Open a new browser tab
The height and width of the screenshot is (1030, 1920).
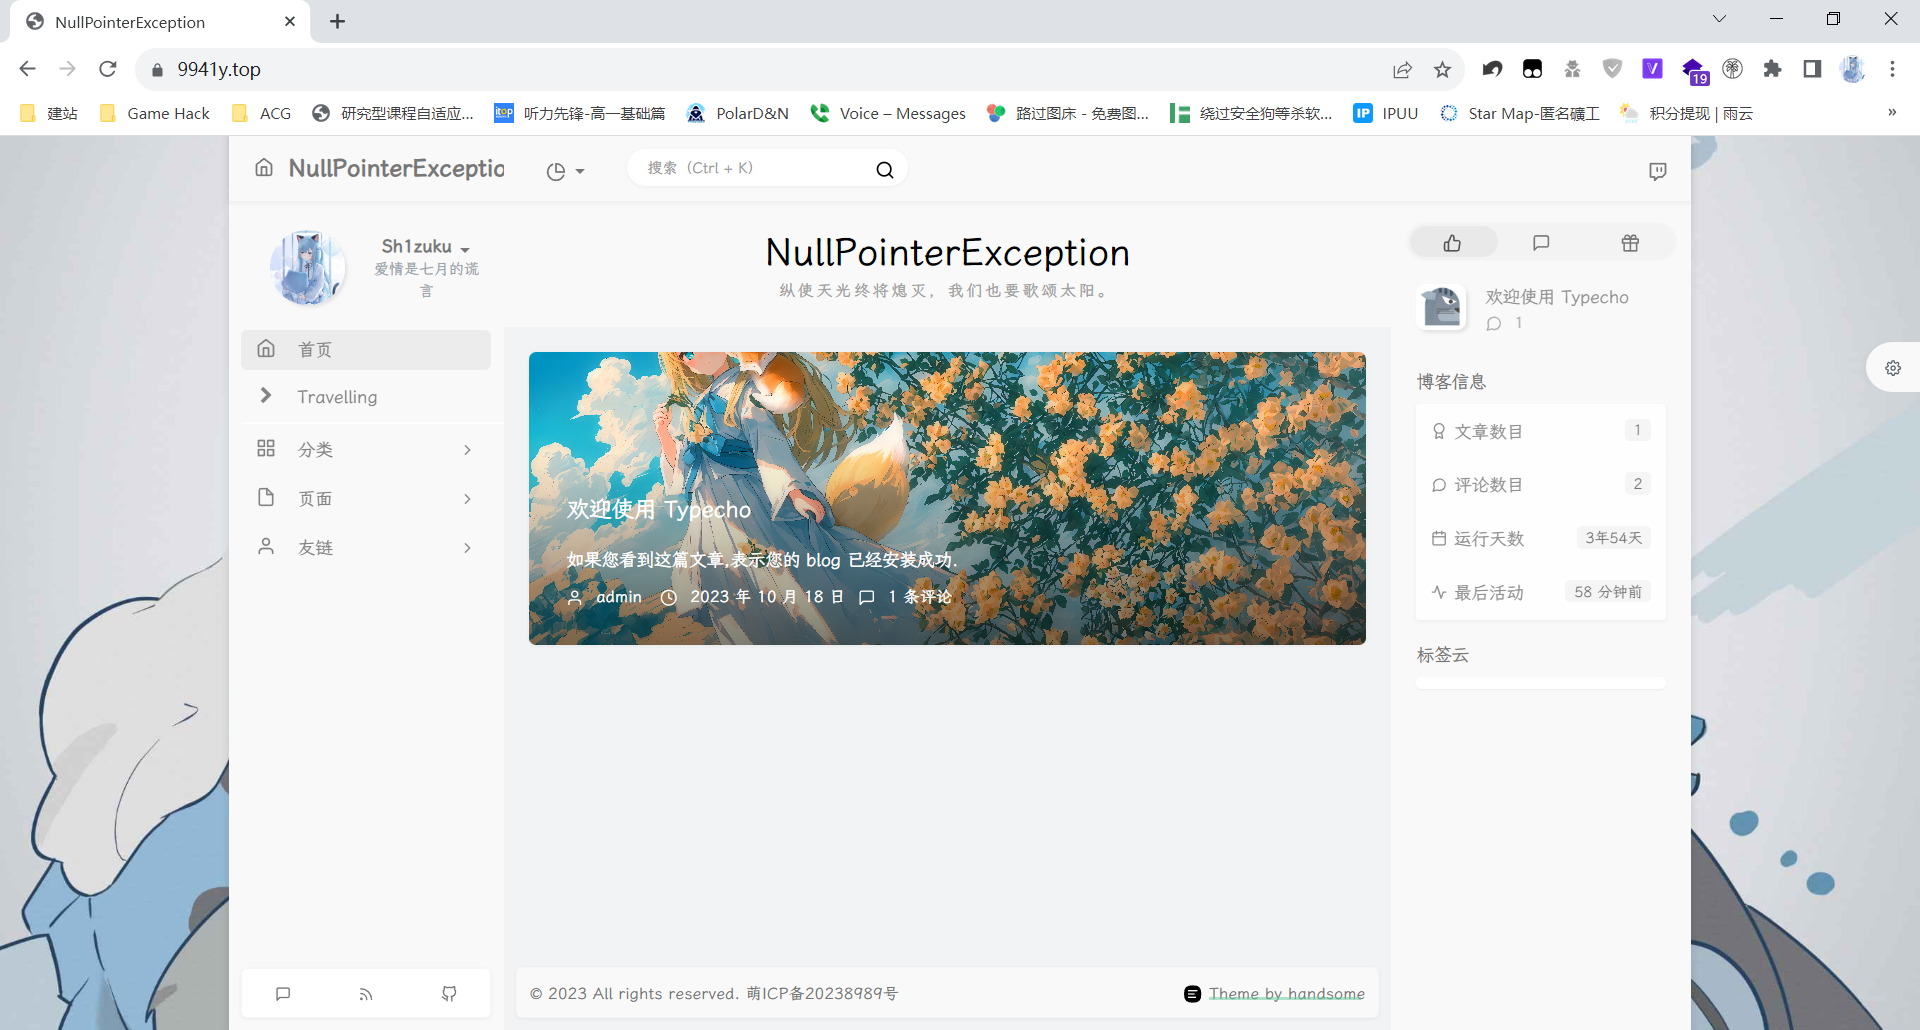coord(338,21)
